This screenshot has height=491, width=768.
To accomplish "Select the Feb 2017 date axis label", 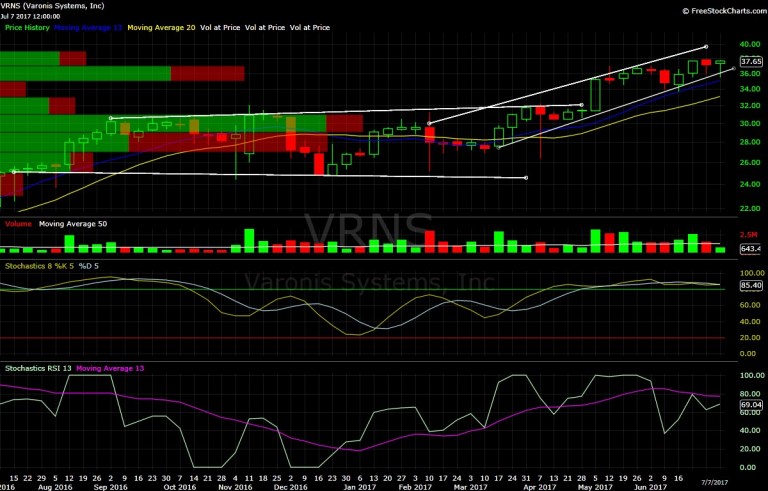I will [x=415, y=487].
